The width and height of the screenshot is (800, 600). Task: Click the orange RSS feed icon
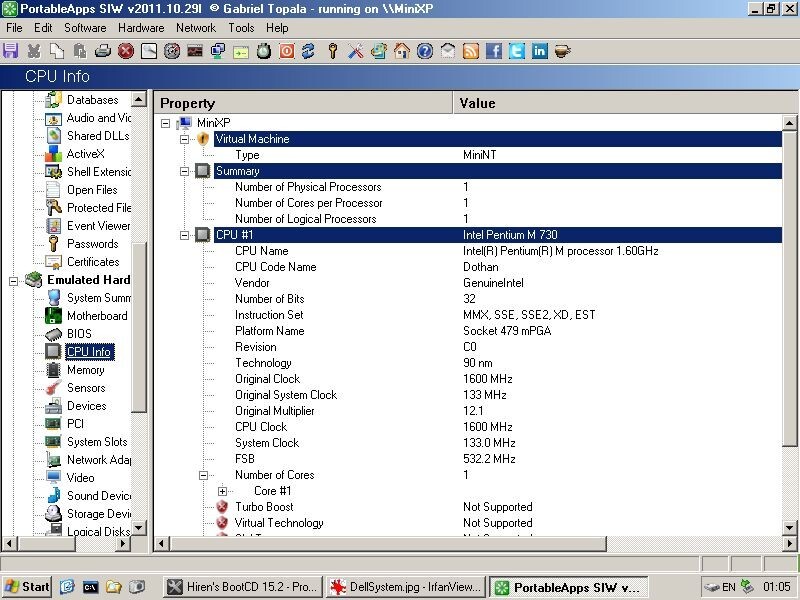coord(470,51)
